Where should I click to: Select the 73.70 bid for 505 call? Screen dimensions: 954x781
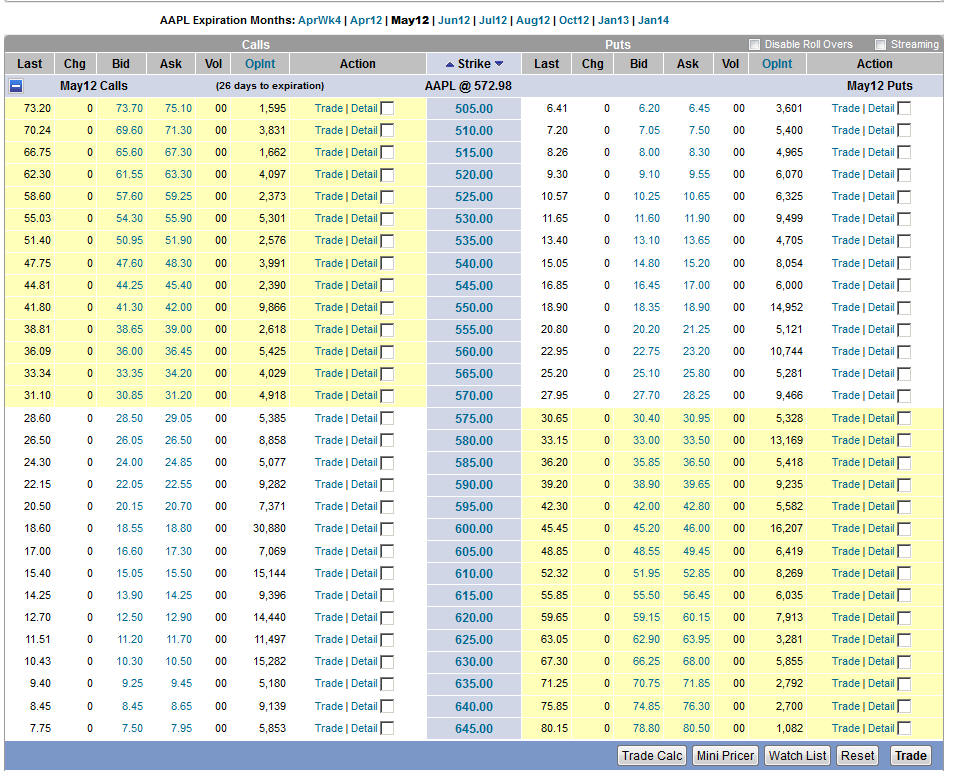[129, 108]
